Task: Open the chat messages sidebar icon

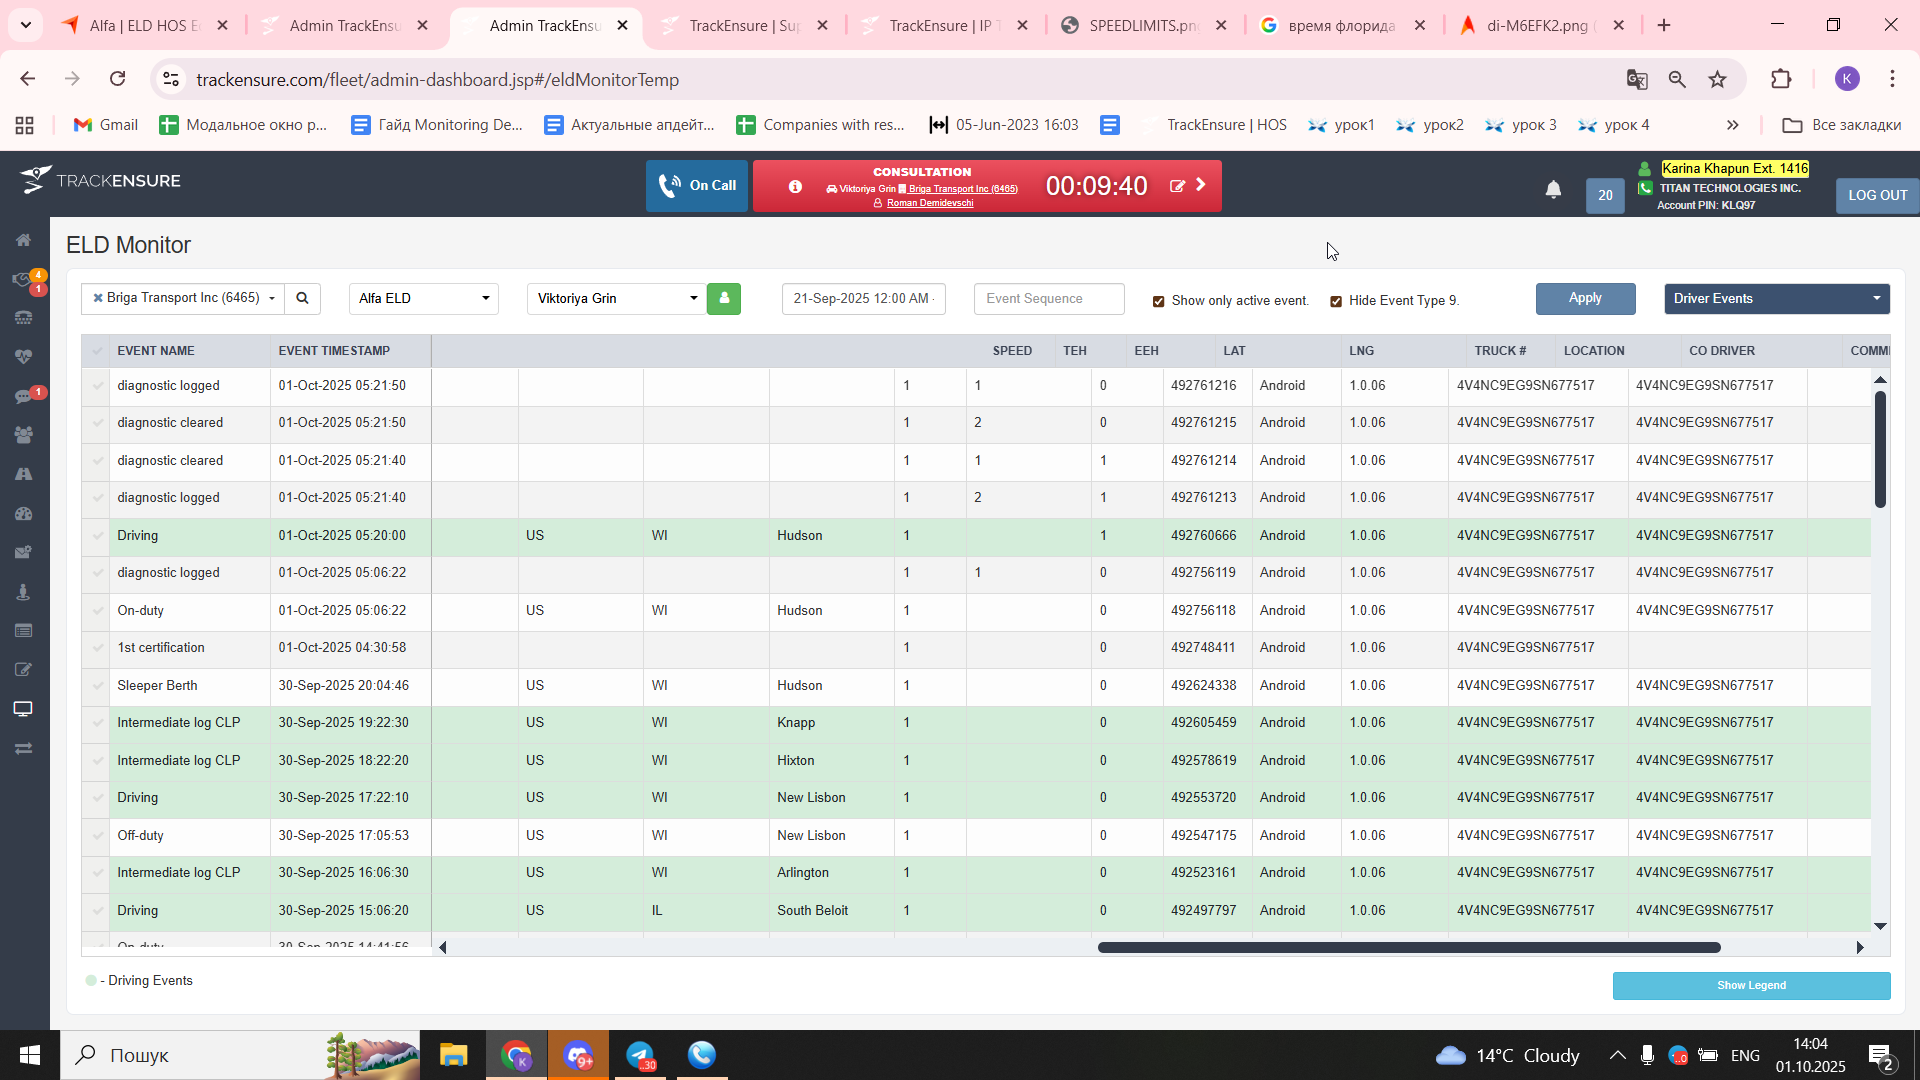Action: coord(24,397)
